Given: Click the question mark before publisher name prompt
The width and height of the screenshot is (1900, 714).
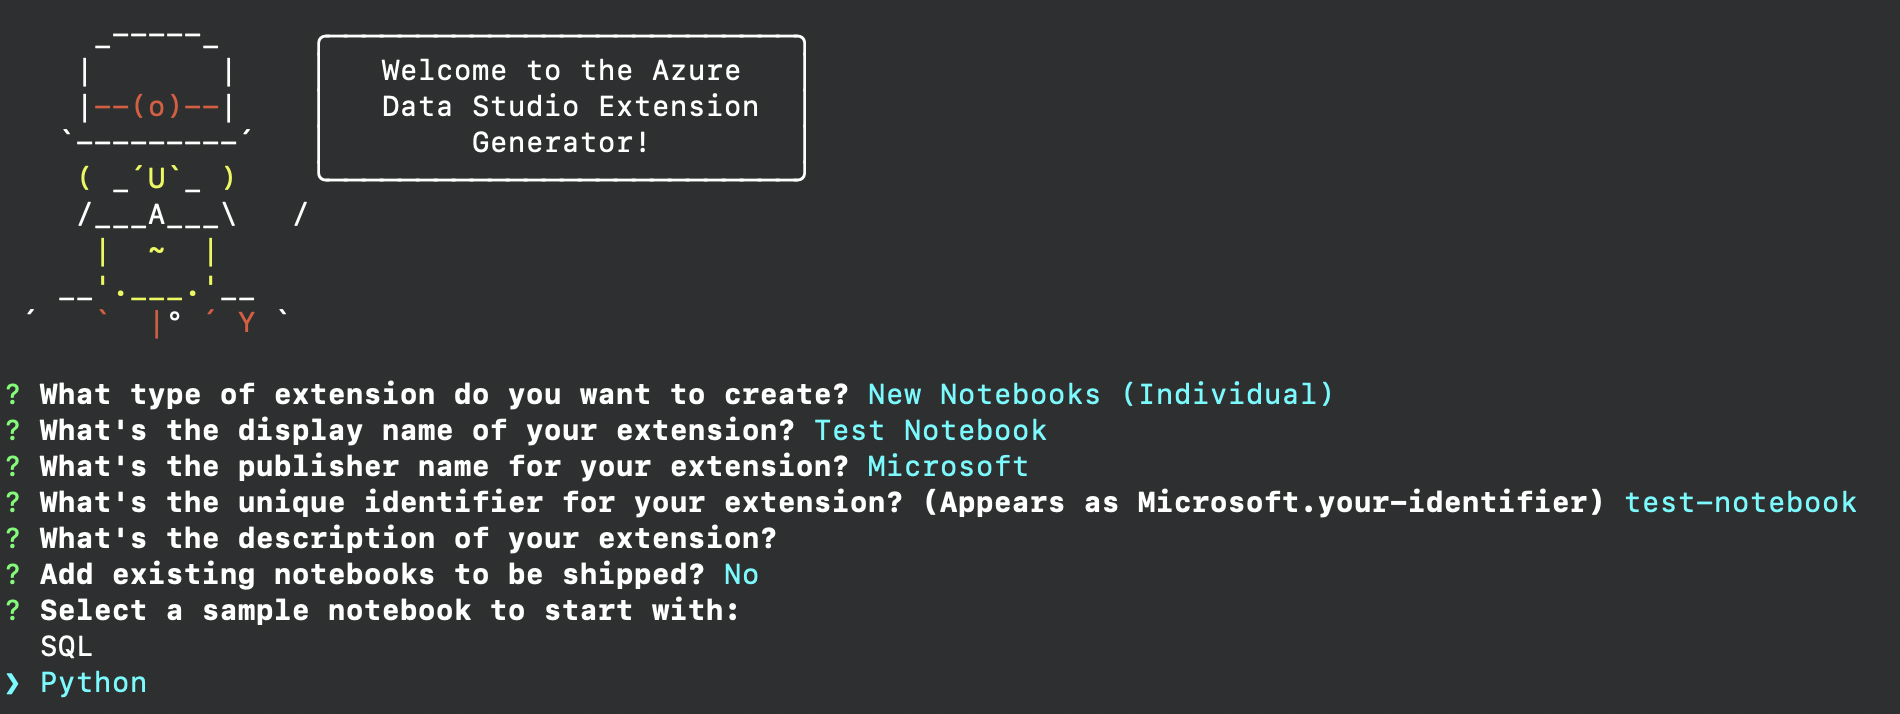Looking at the screenshot, I should pyautogui.click(x=13, y=466).
